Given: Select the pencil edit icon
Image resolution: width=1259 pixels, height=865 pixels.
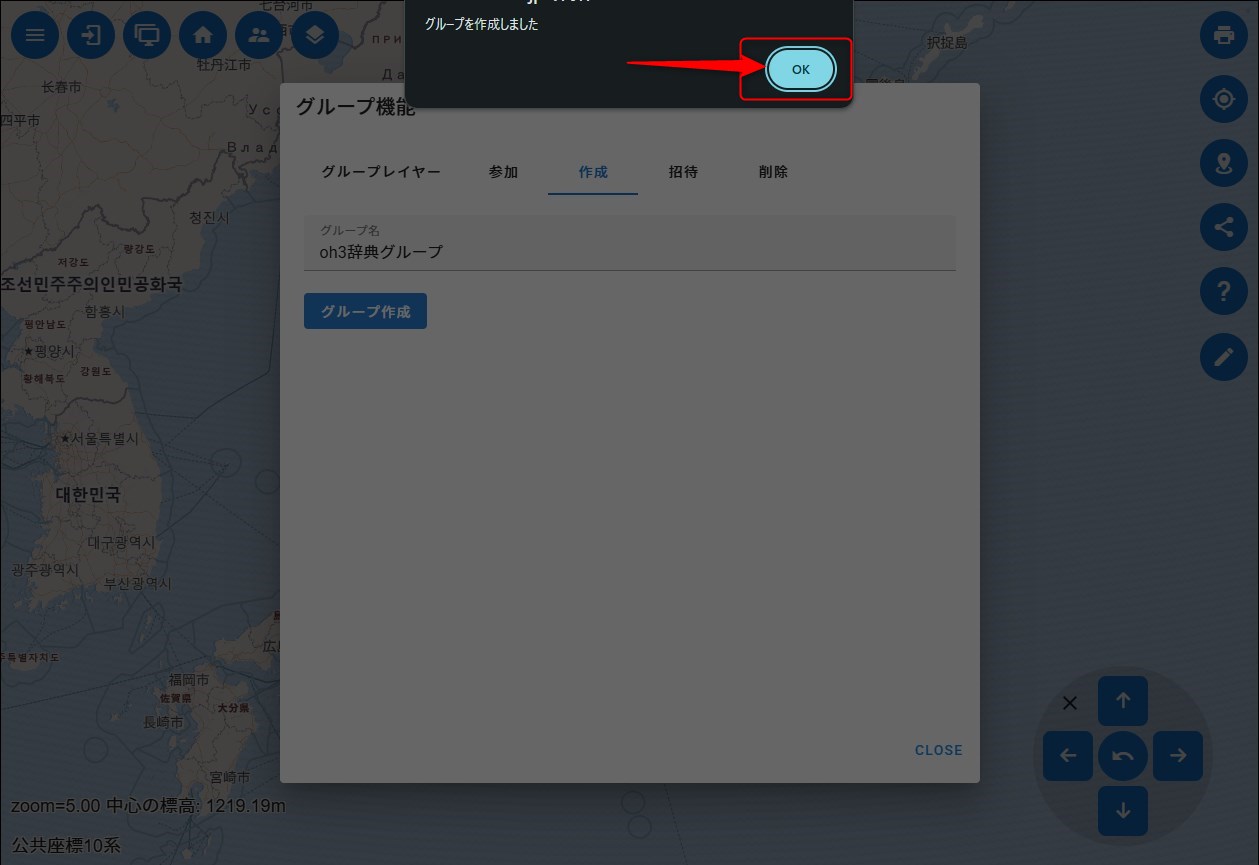Looking at the screenshot, I should coord(1223,357).
